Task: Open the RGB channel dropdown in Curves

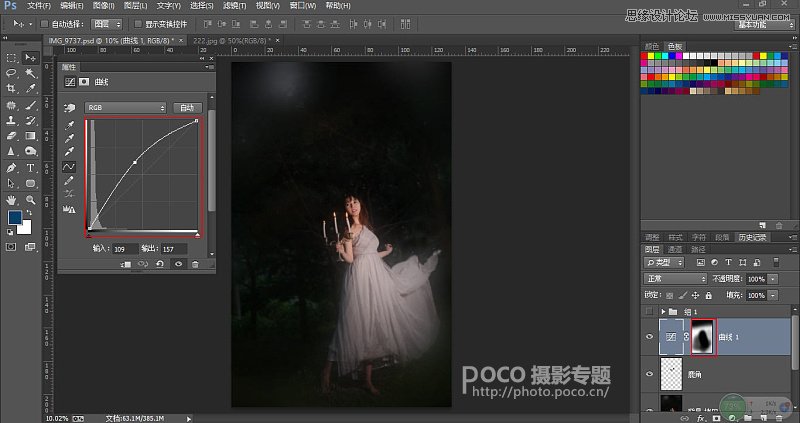Action: pos(126,108)
